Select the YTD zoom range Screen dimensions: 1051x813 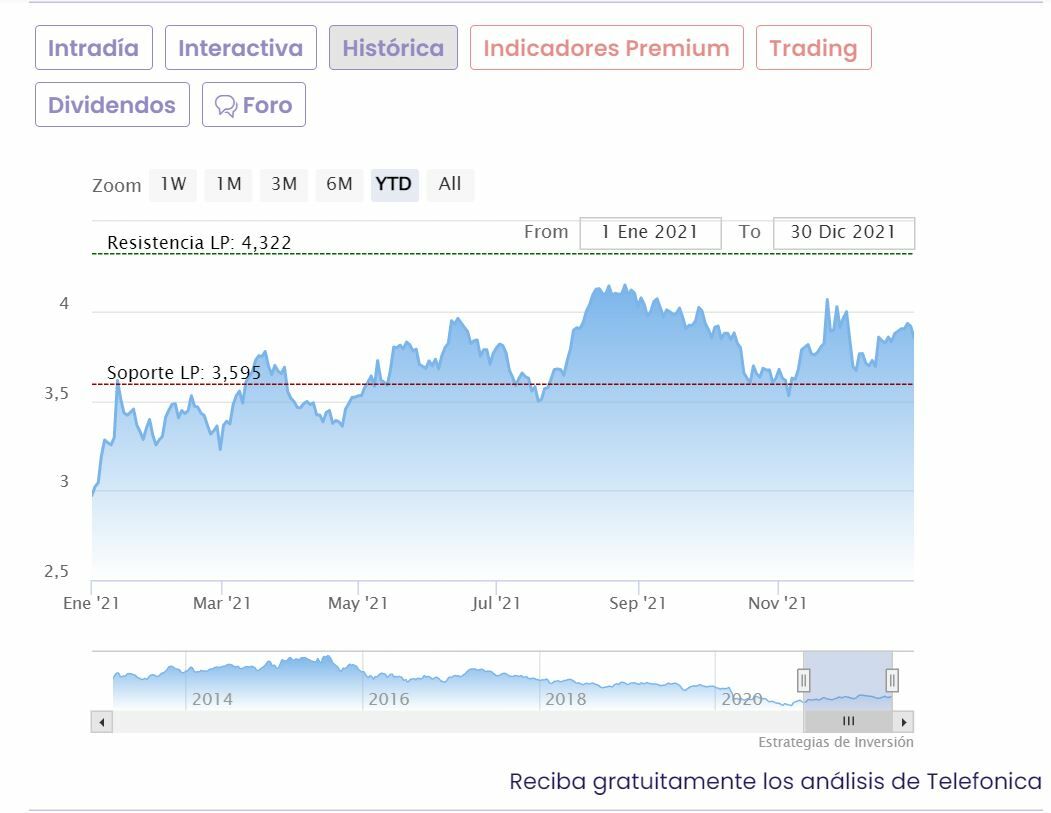pyautogui.click(x=394, y=185)
